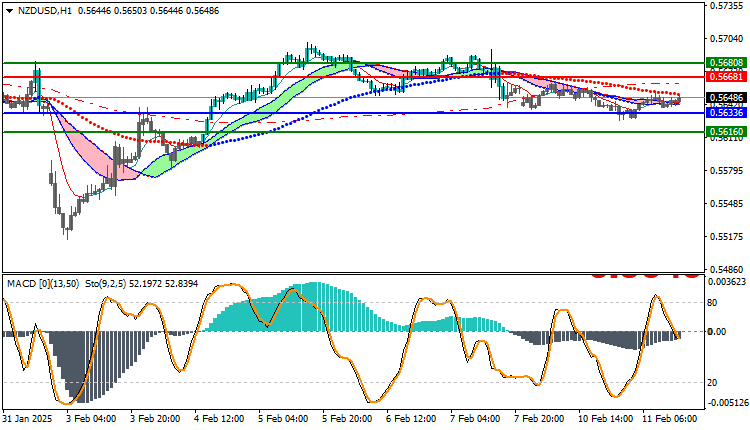The image size is (750, 430).
Task: Click the 0.55175 price axis value
Action: [727, 237]
